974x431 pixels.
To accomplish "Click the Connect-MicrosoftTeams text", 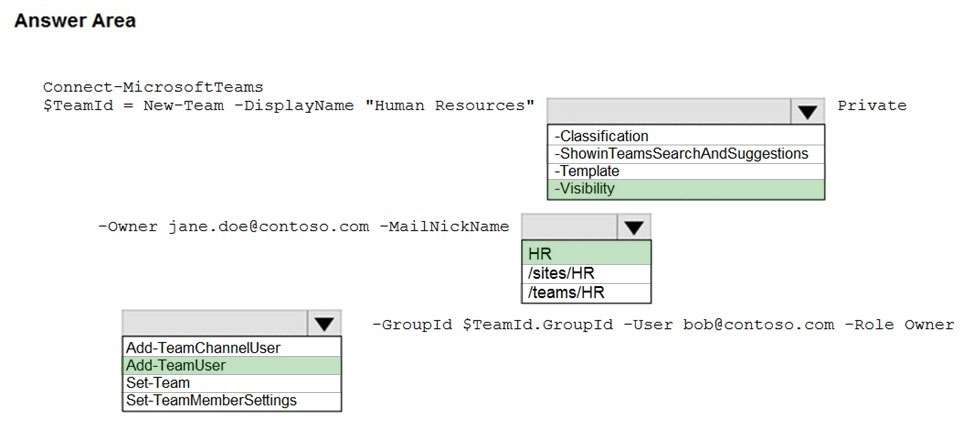I will coord(153,87).
